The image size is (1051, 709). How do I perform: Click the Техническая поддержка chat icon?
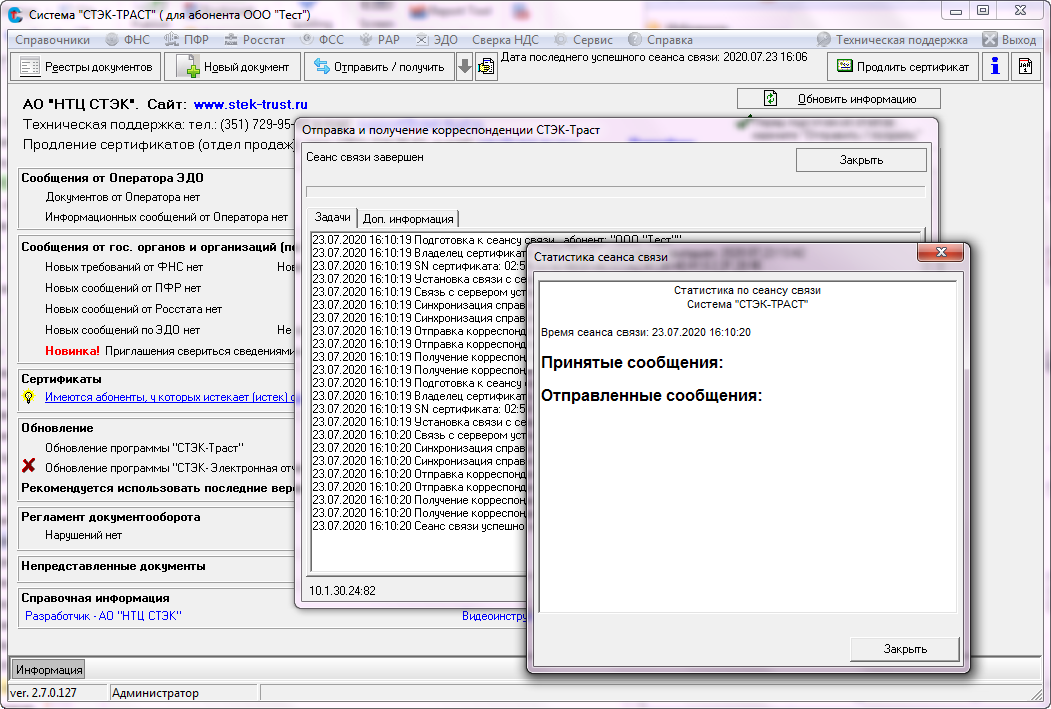tap(824, 40)
